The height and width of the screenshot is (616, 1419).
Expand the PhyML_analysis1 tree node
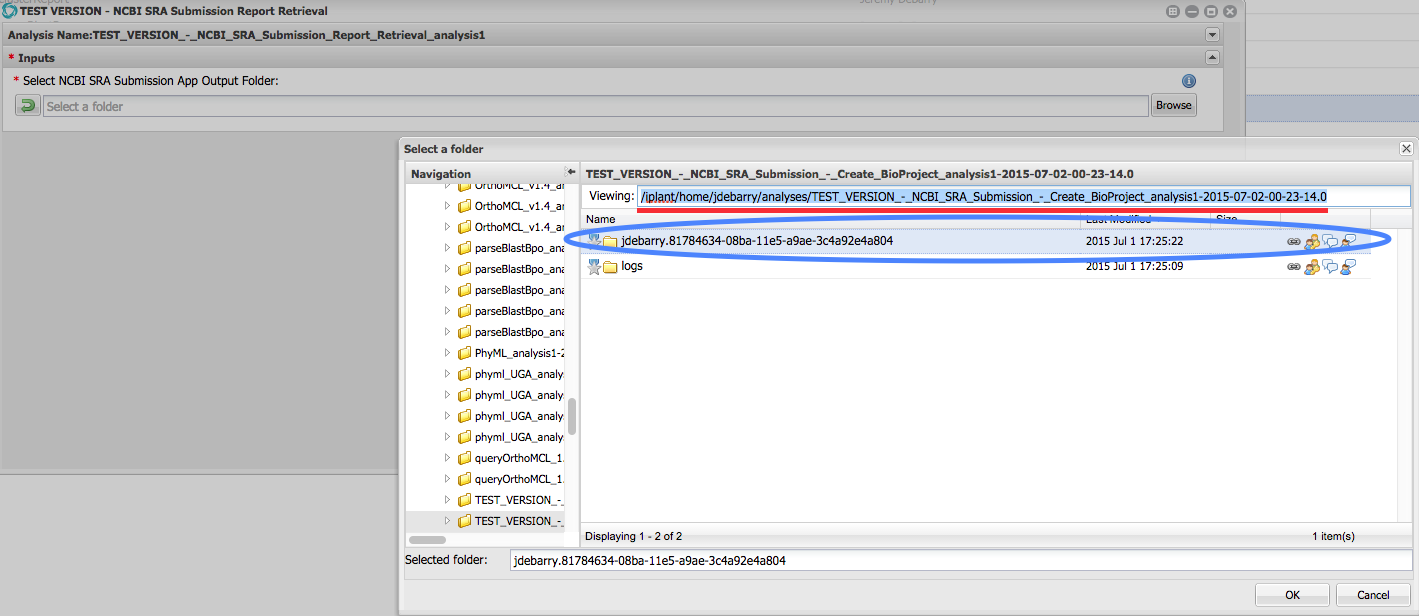click(448, 353)
